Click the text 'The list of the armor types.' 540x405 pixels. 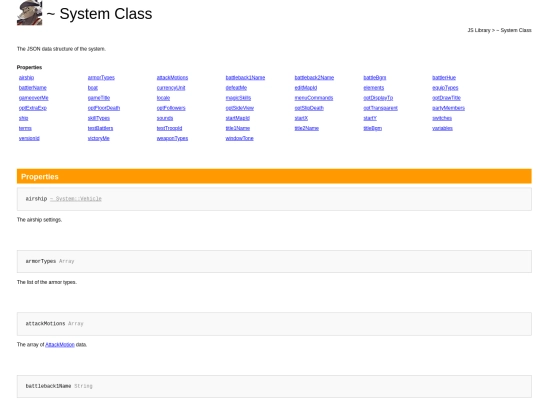pos(47,282)
